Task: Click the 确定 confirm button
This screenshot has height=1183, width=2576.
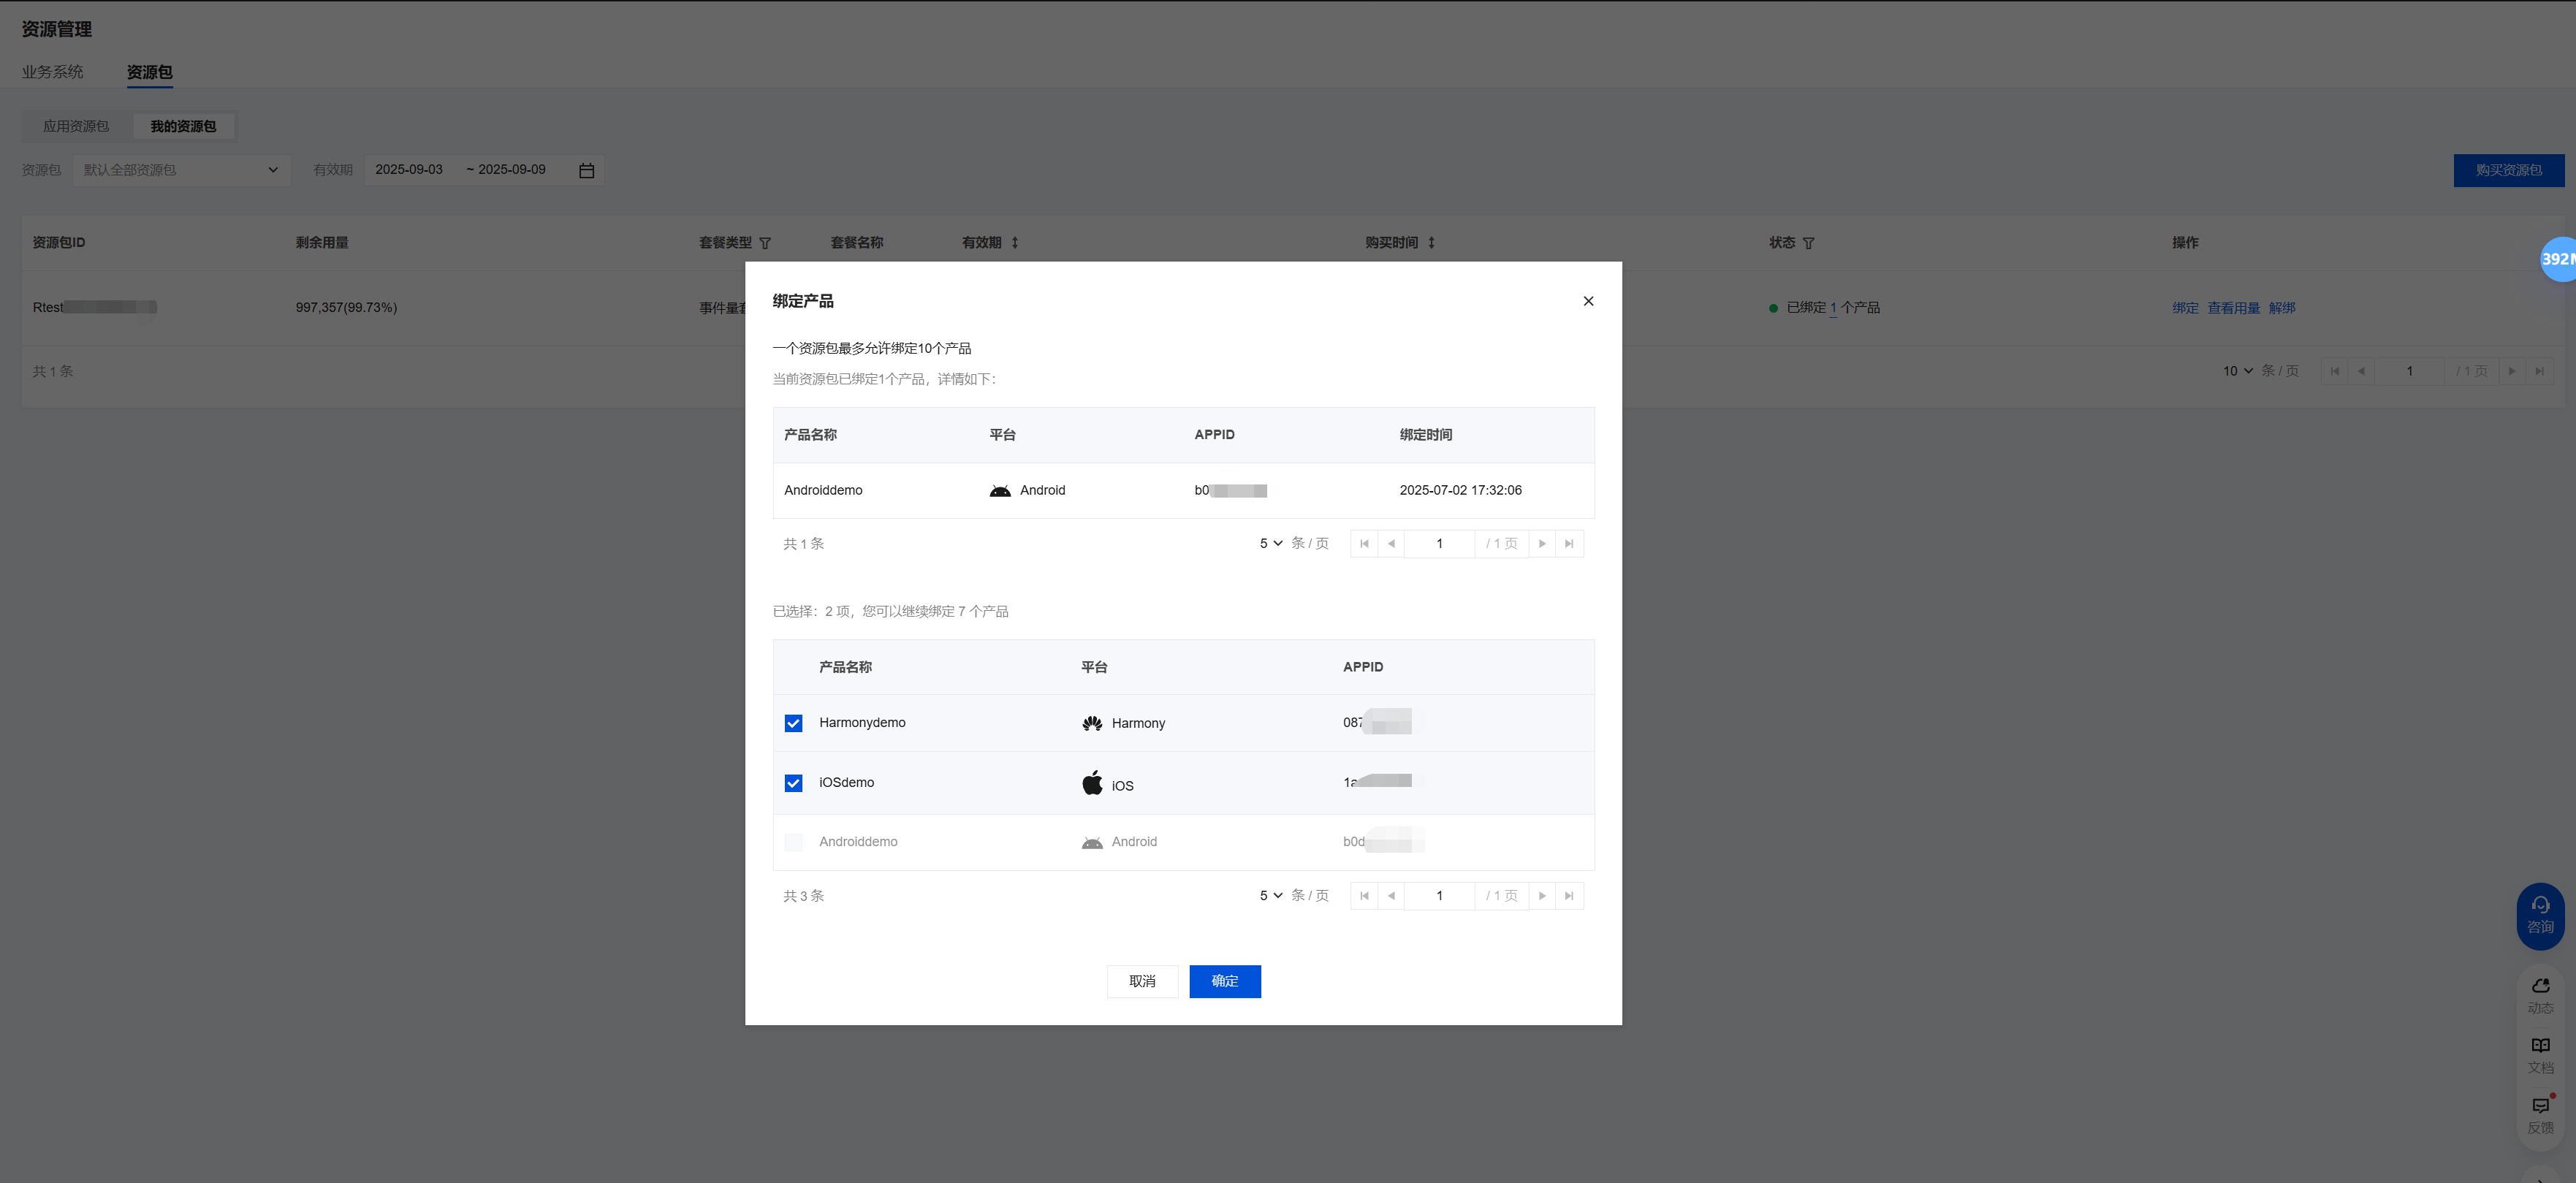Action: pyautogui.click(x=1224, y=981)
